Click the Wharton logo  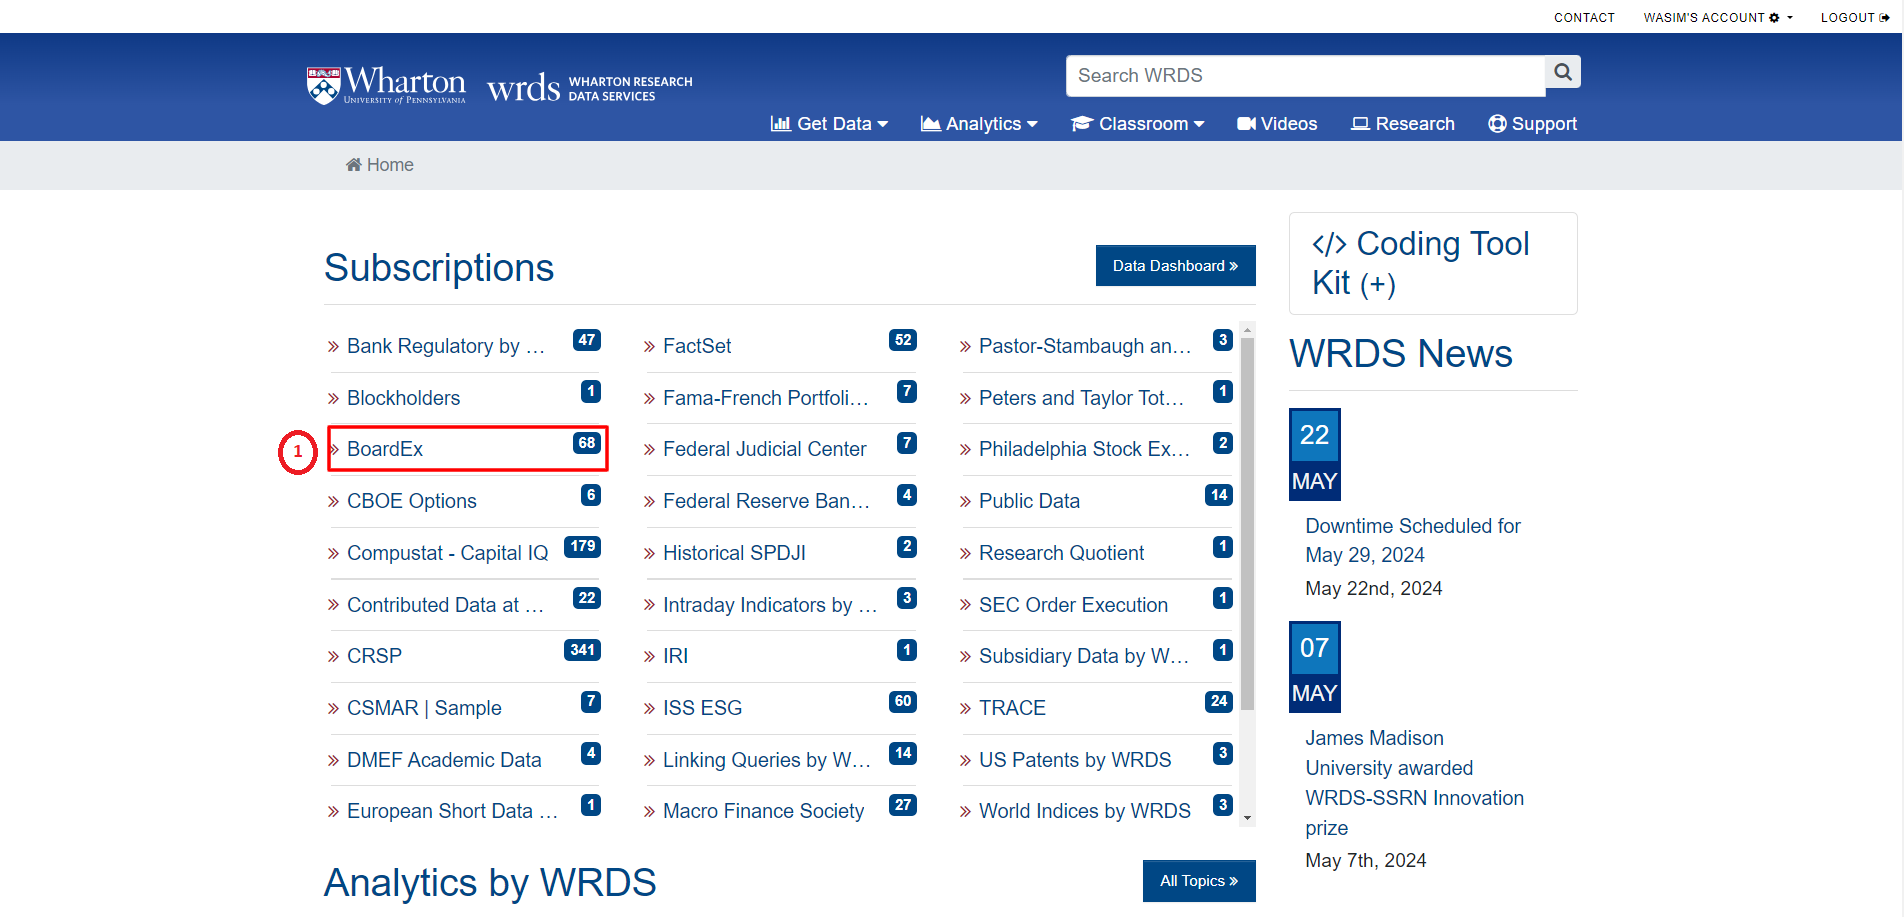tap(386, 86)
